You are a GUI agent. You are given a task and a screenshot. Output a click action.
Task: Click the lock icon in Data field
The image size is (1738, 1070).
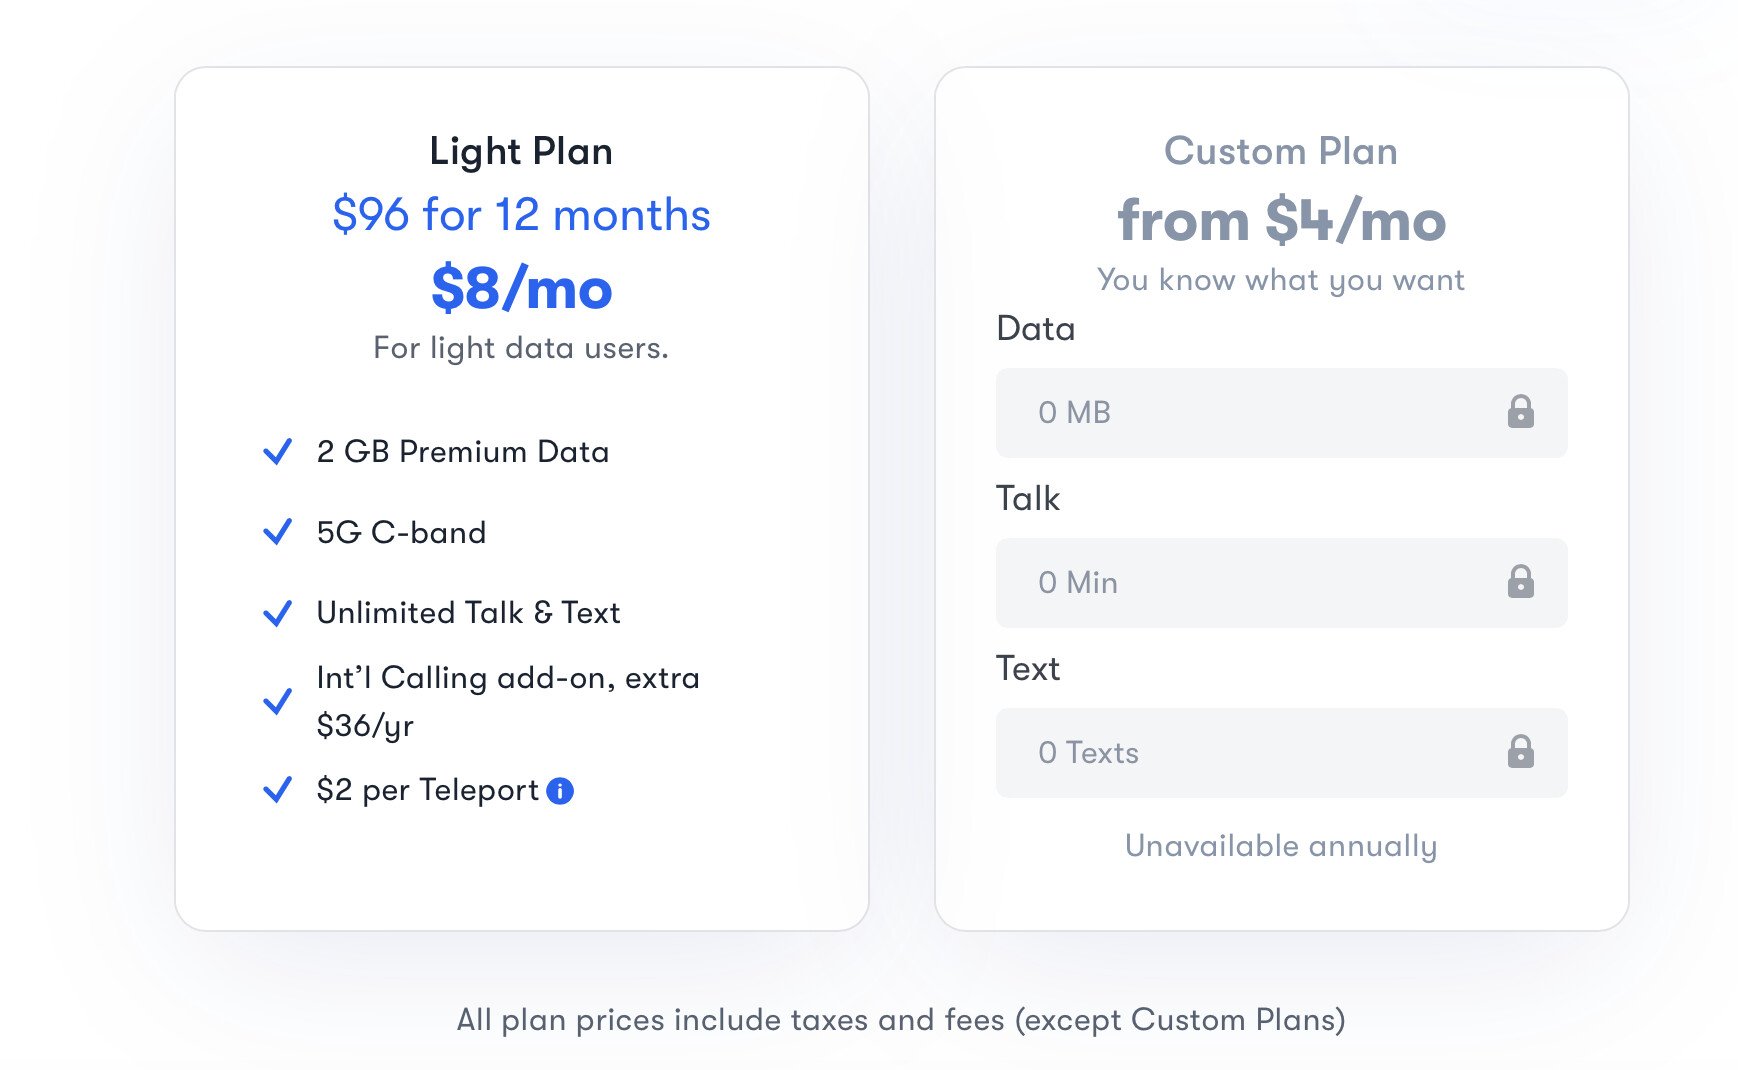[1520, 411]
